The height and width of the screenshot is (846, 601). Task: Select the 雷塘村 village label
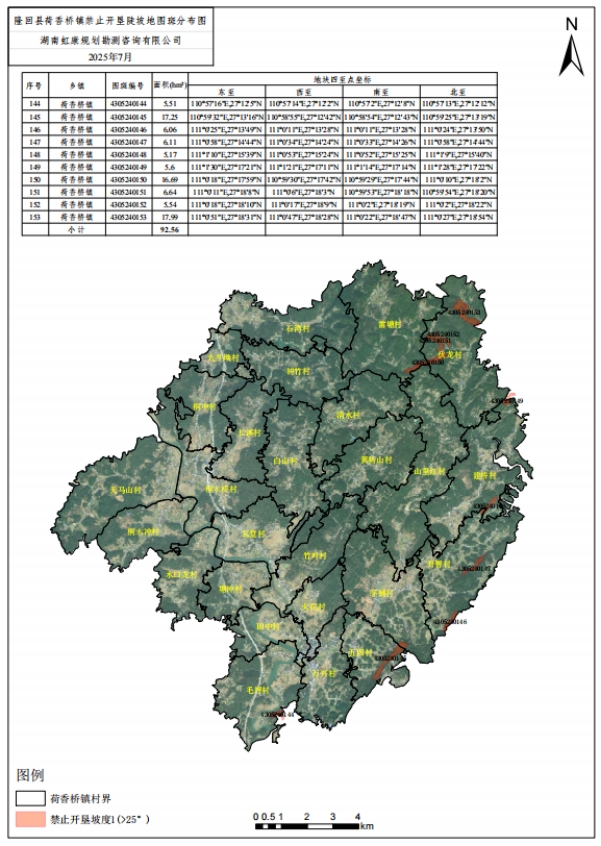389,325
